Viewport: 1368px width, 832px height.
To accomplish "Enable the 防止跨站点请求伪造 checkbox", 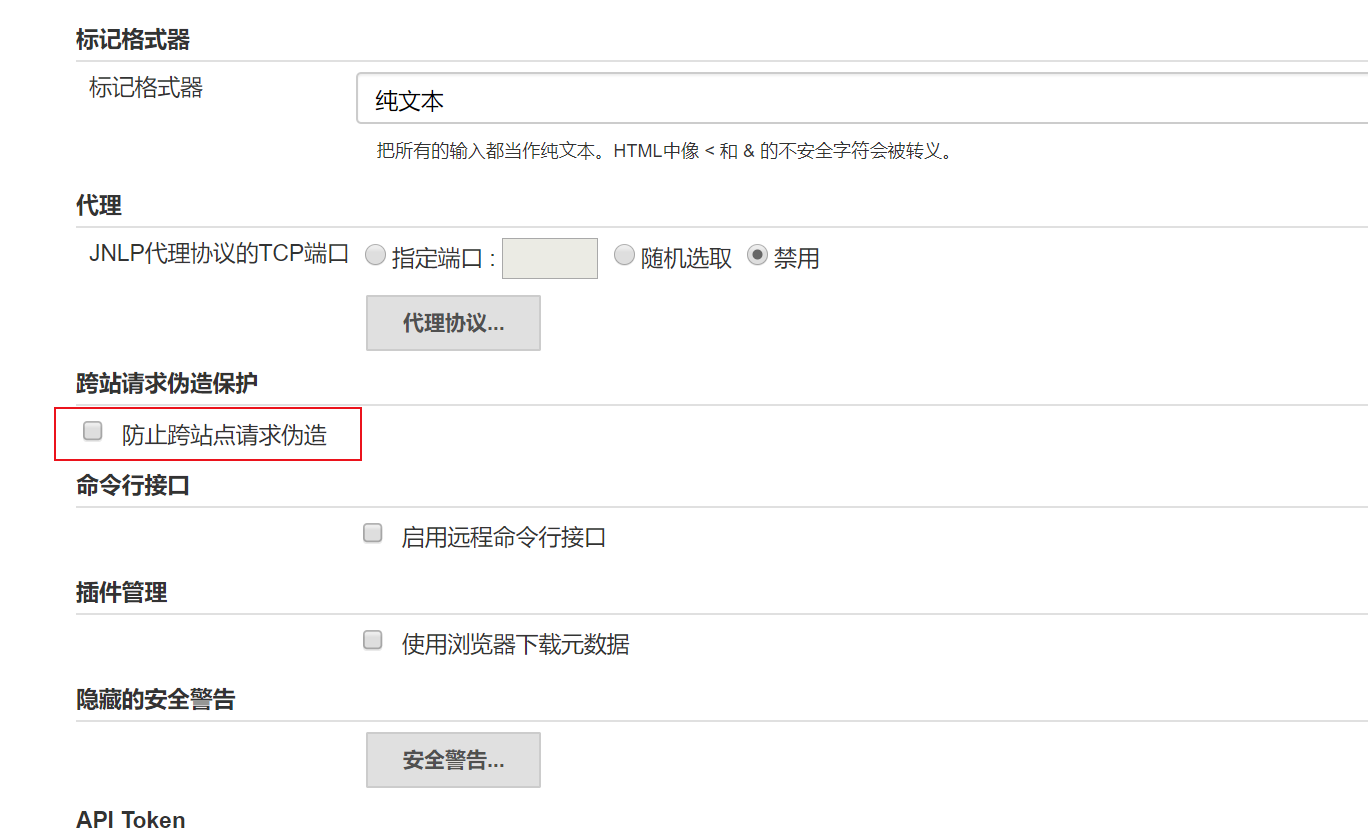I will pyautogui.click(x=93, y=432).
